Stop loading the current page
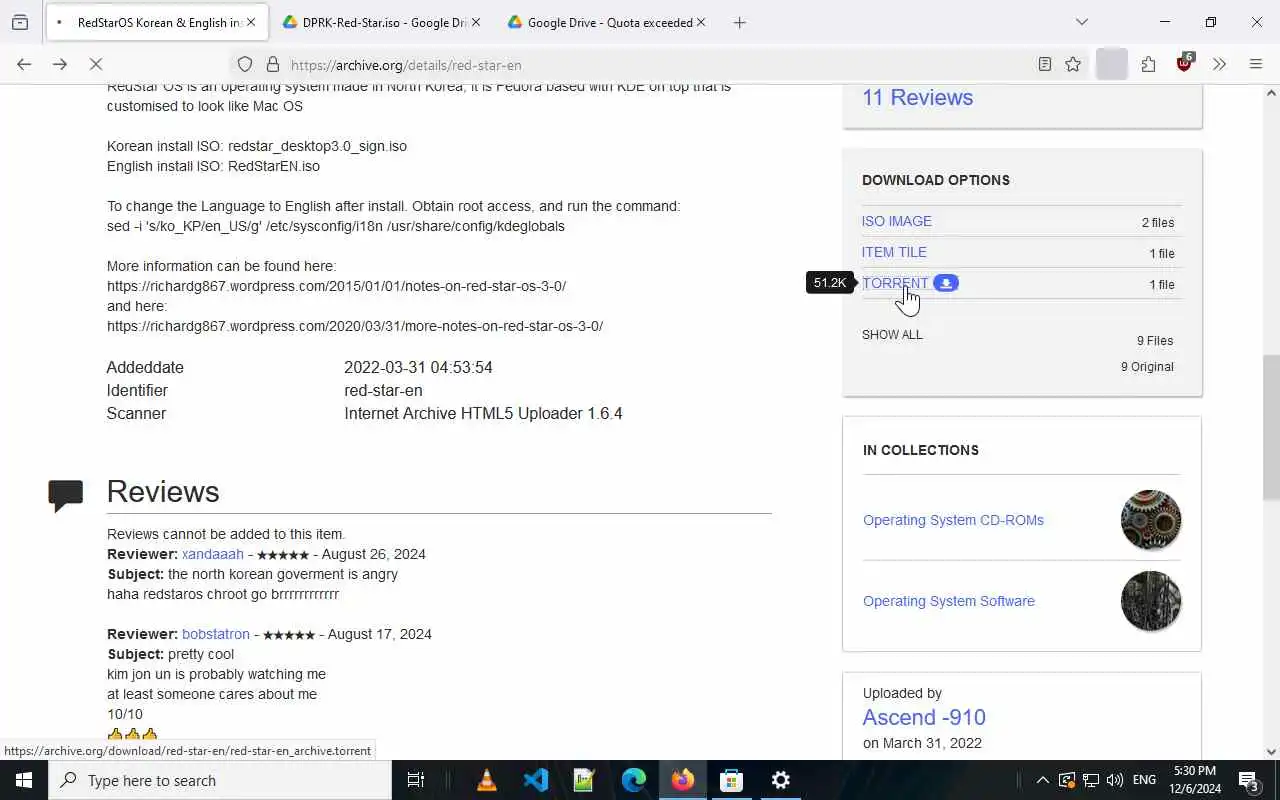1280x800 pixels. click(x=96, y=65)
